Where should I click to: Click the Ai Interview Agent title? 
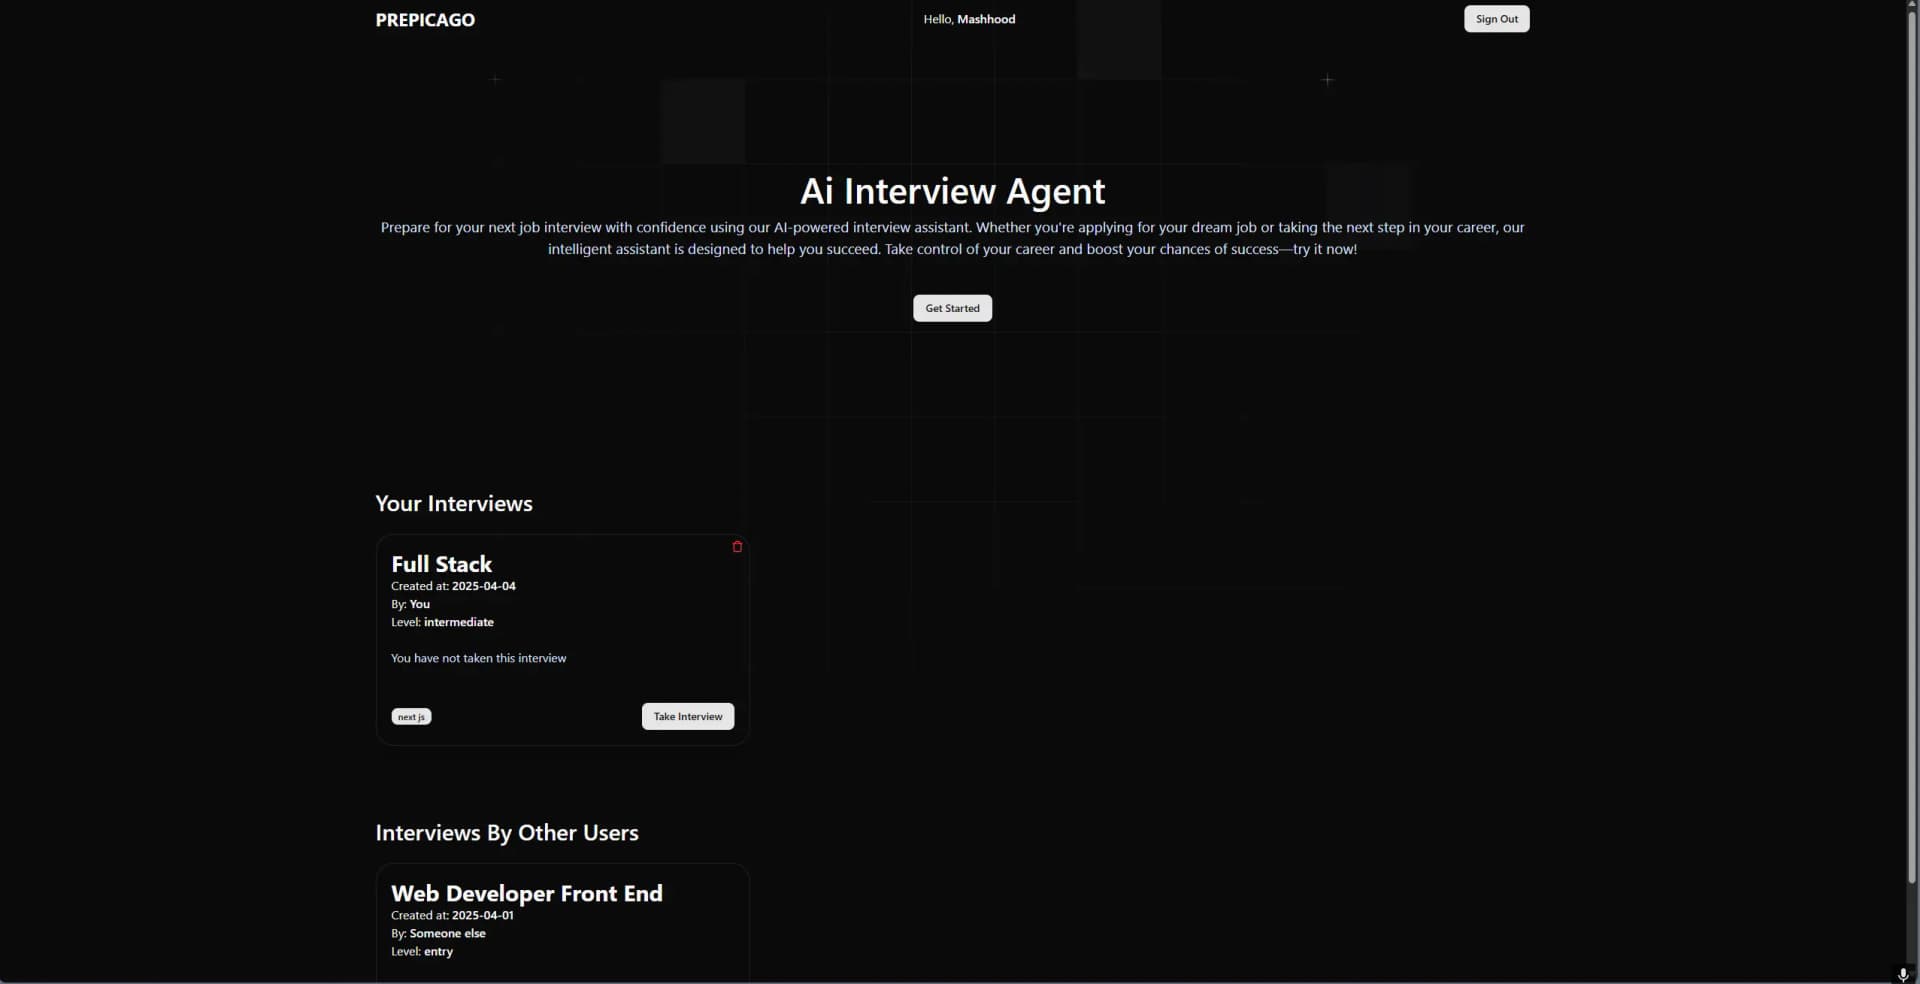tap(952, 190)
